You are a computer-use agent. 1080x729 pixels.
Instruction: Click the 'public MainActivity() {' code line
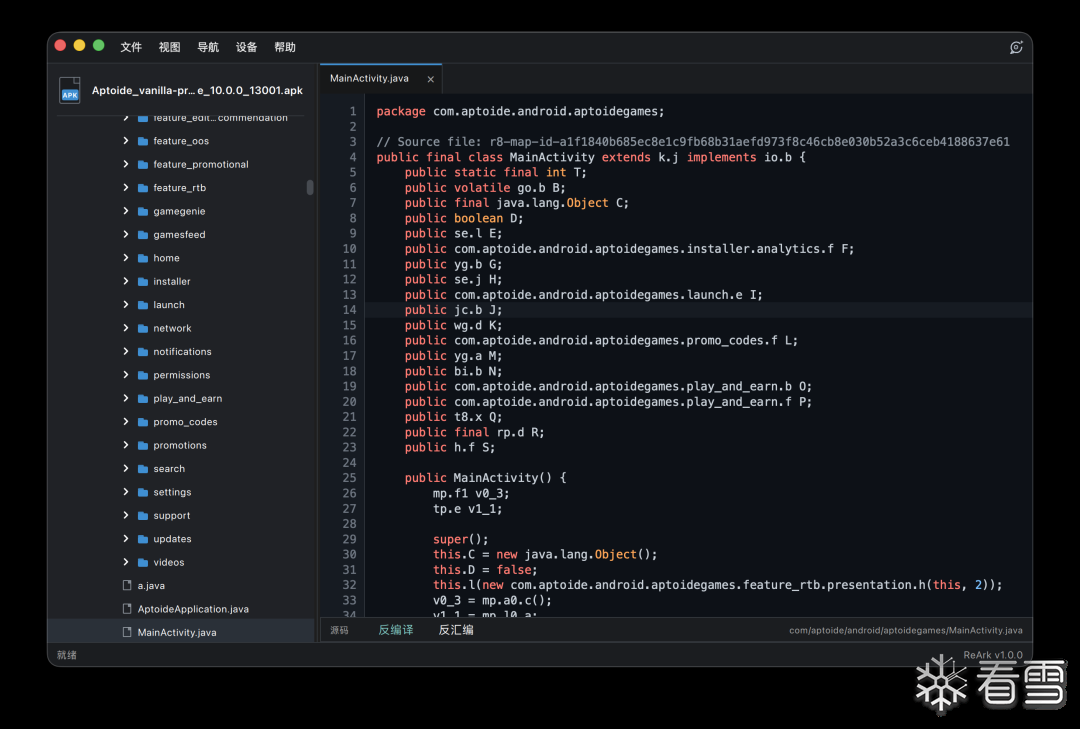485,478
